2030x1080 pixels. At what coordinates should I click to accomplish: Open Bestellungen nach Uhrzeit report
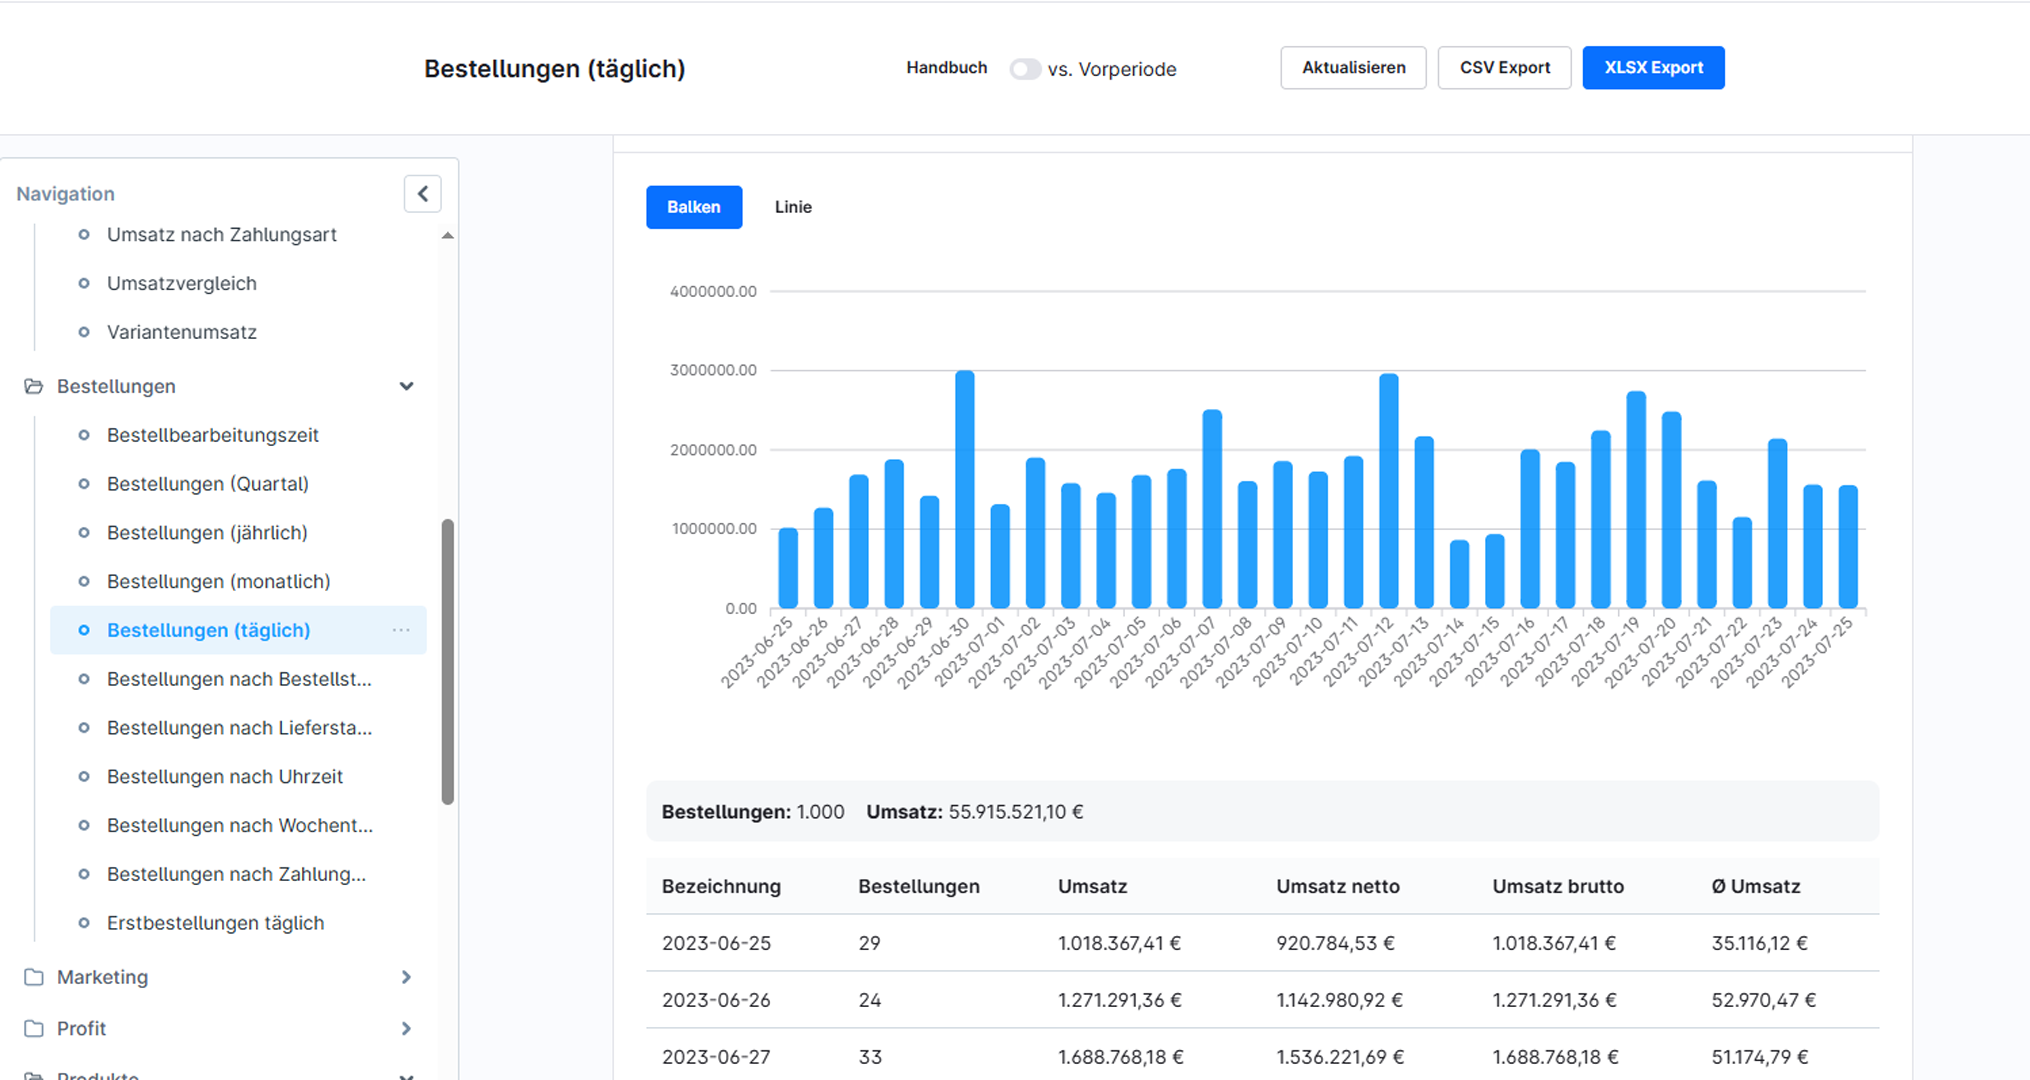(224, 777)
